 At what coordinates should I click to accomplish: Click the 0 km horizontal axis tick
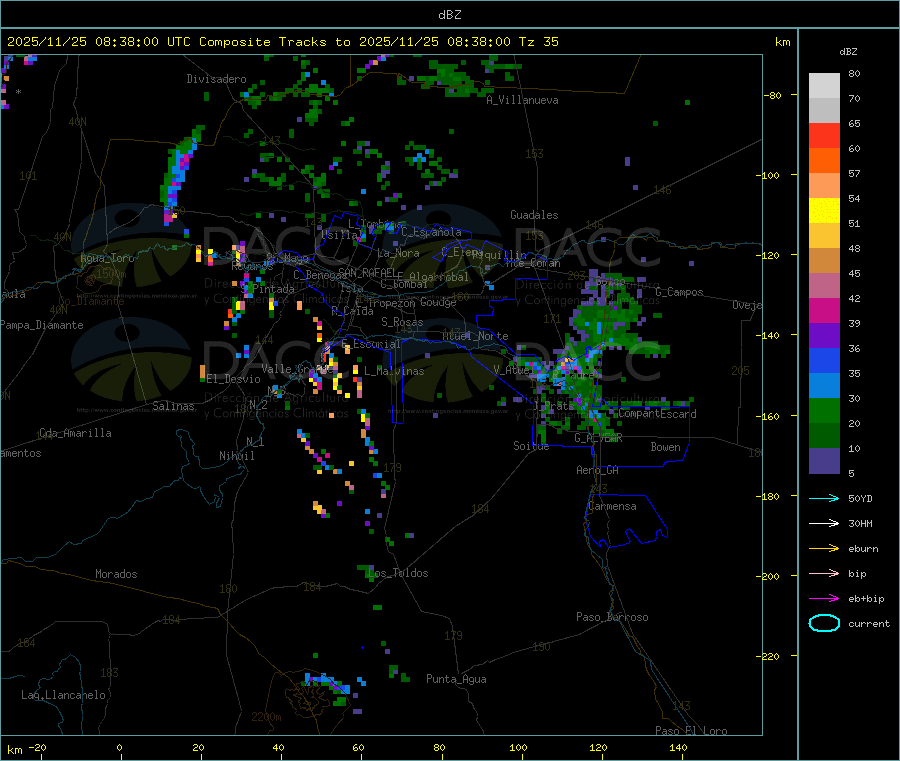(119, 747)
